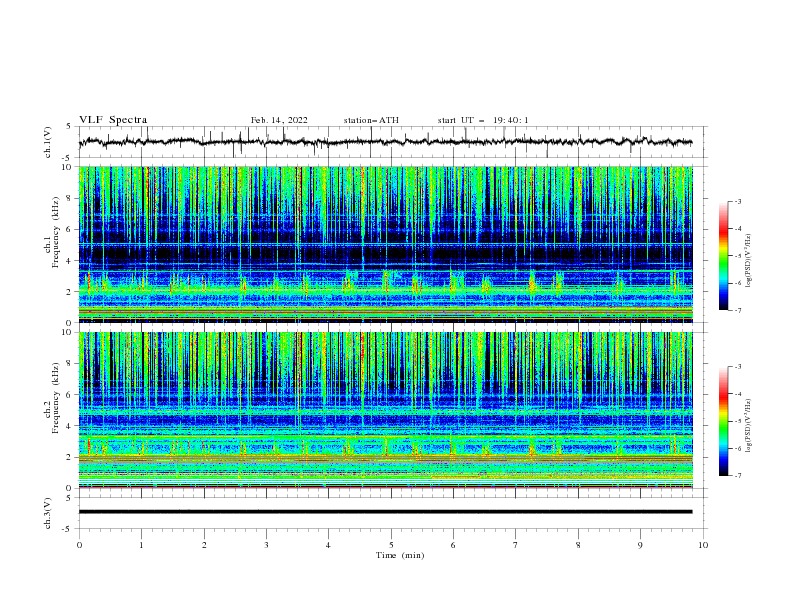Click the "Time (min)" axis label

pyautogui.click(x=400, y=555)
